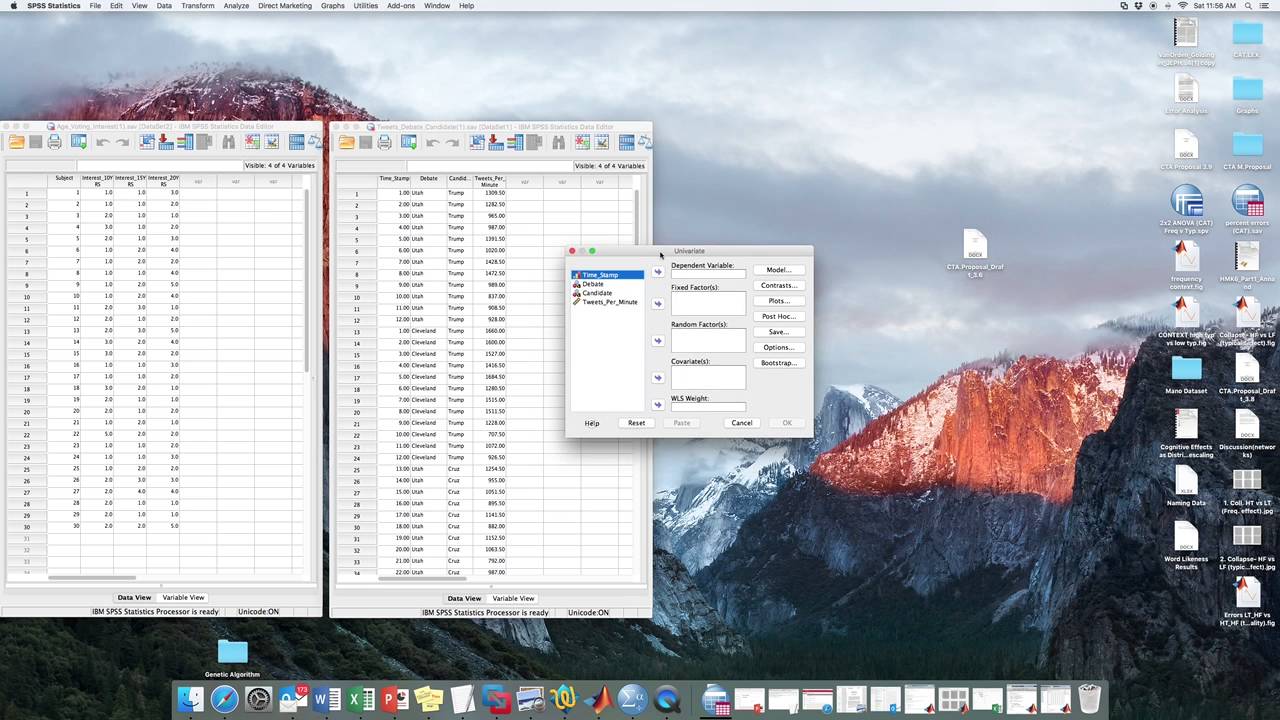Click the Save... button in Univariate dialog
Screen dimensions: 1280x720
click(x=778, y=332)
